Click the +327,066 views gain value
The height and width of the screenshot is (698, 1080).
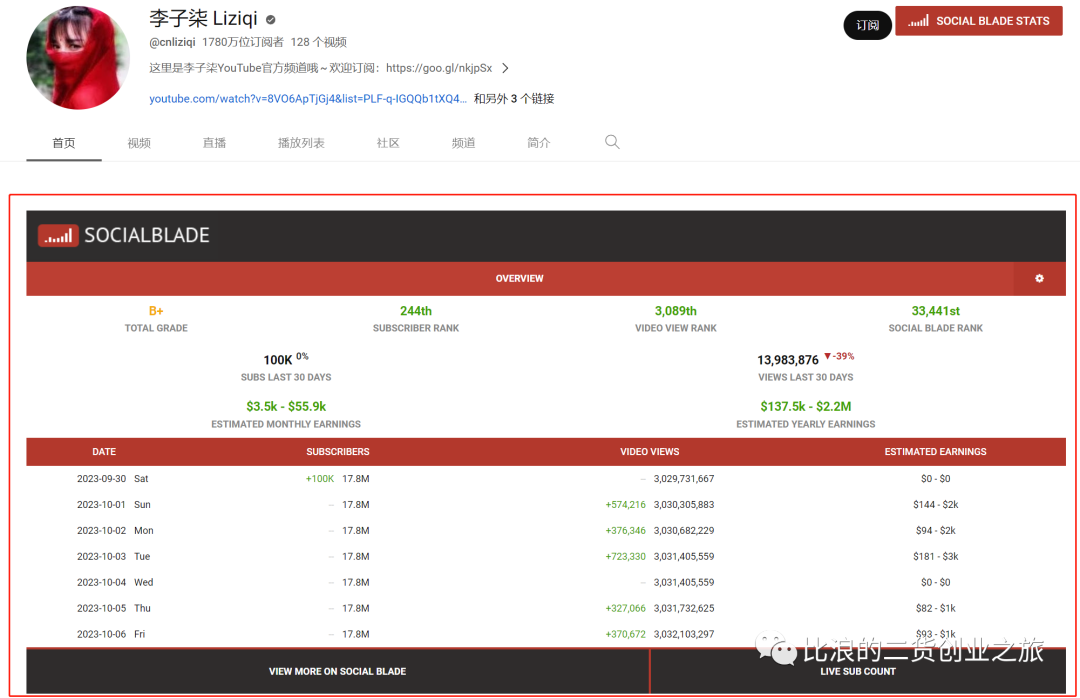(x=625, y=608)
